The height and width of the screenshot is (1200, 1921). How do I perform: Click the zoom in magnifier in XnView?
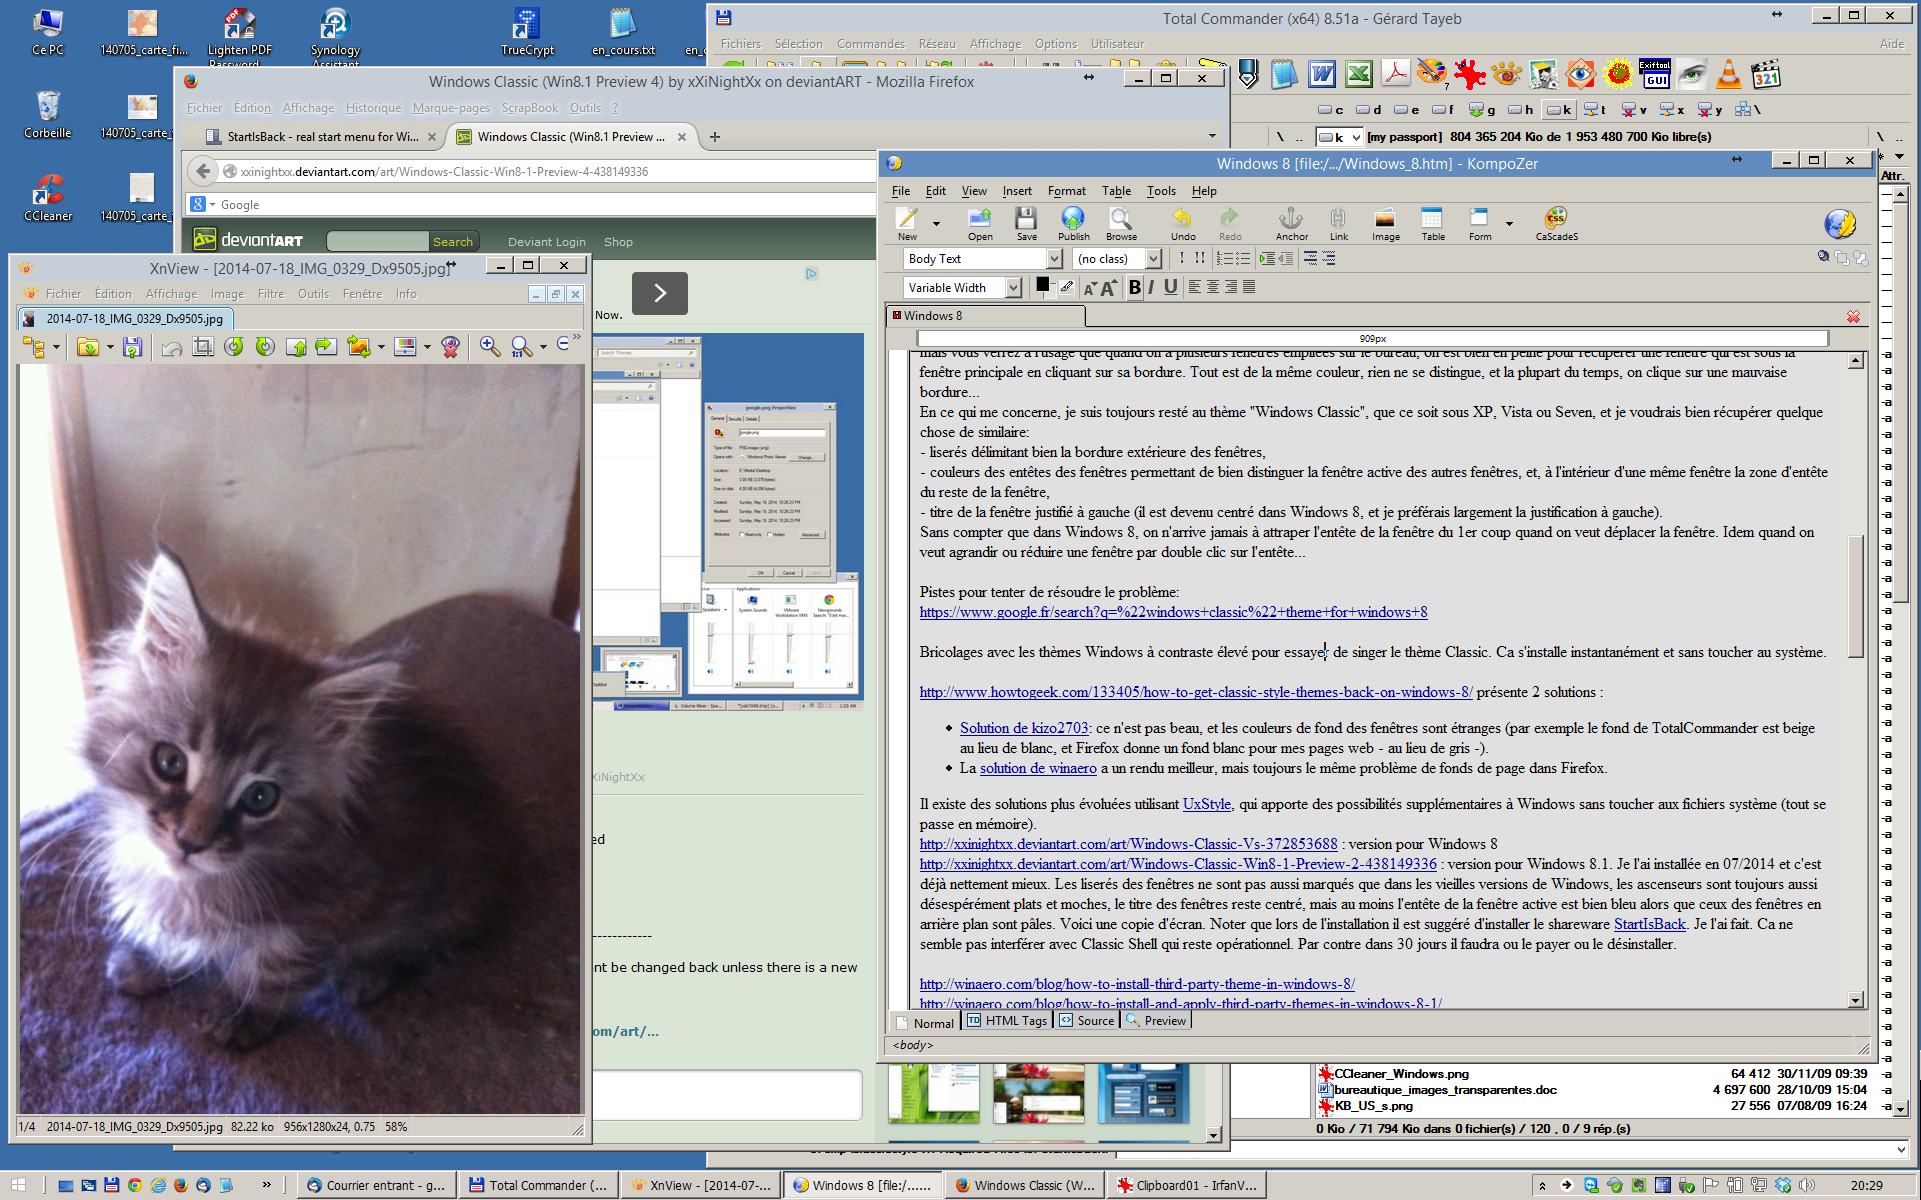tap(489, 346)
